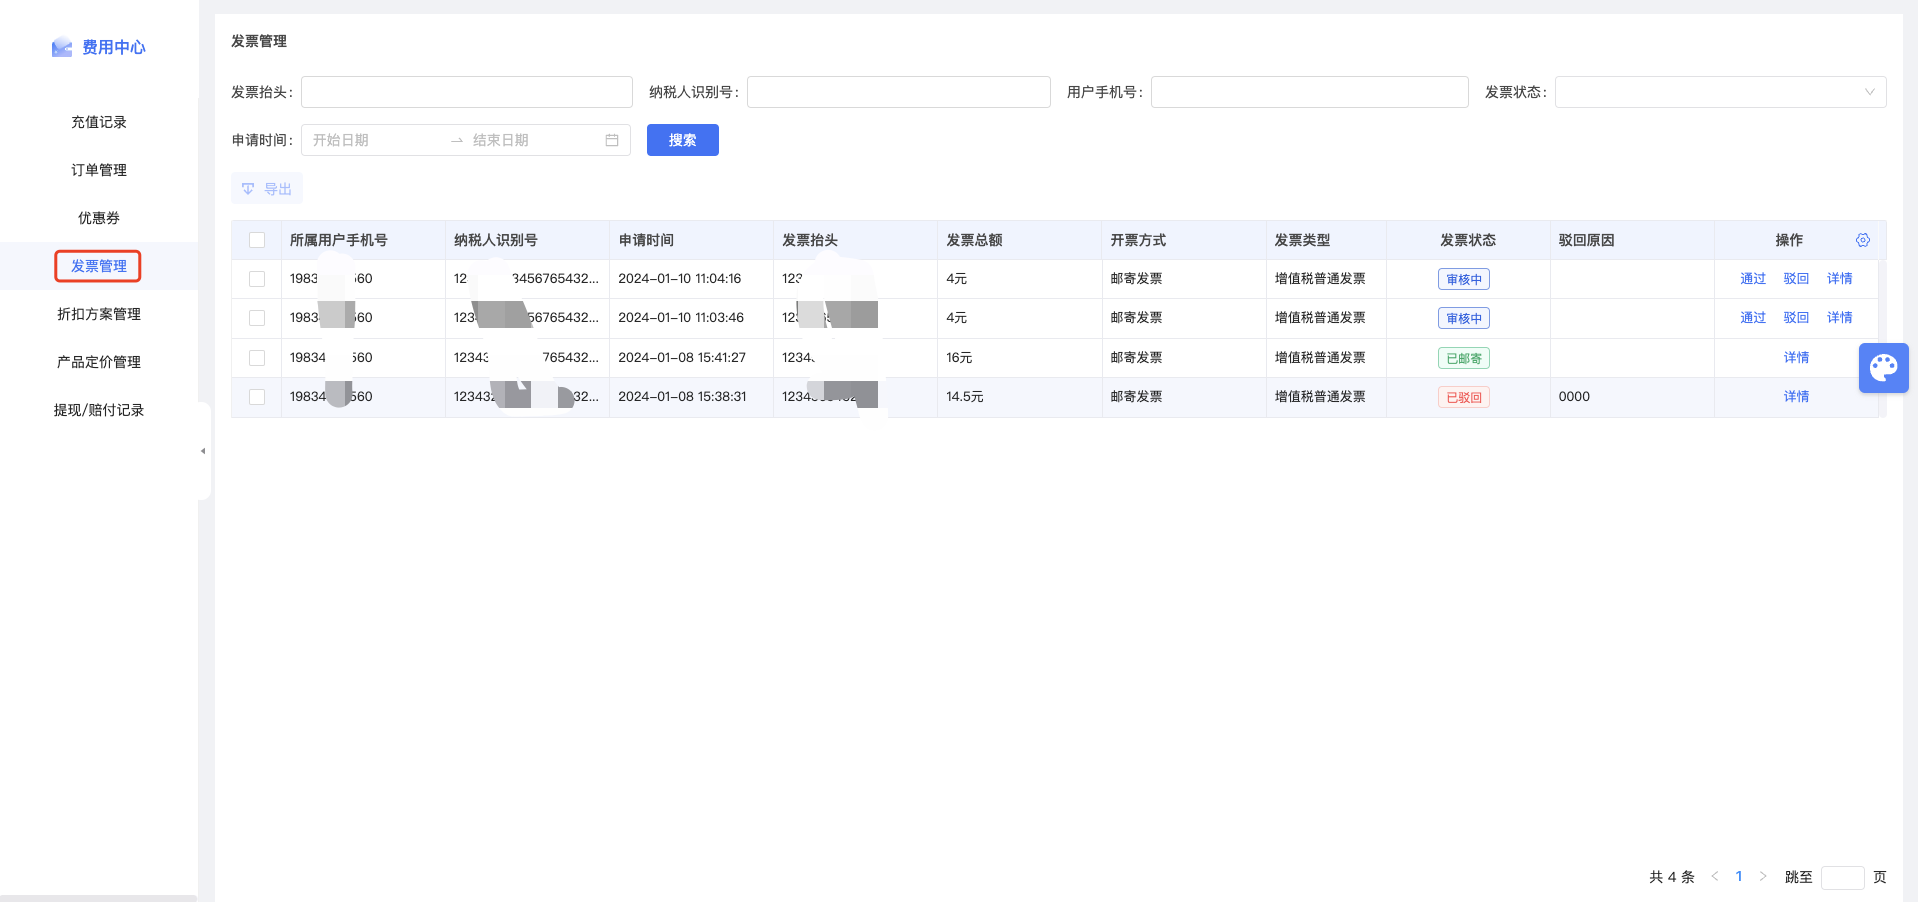Open 详情 for the 11:03:46 row
This screenshot has width=1918, height=902.
[1840, 318]
